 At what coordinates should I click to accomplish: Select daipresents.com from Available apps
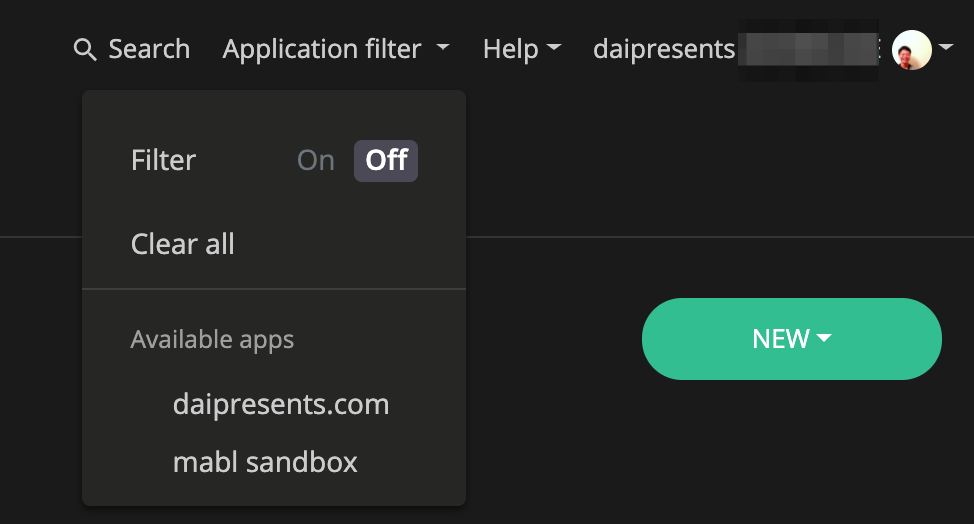click(x=281, y=405)
